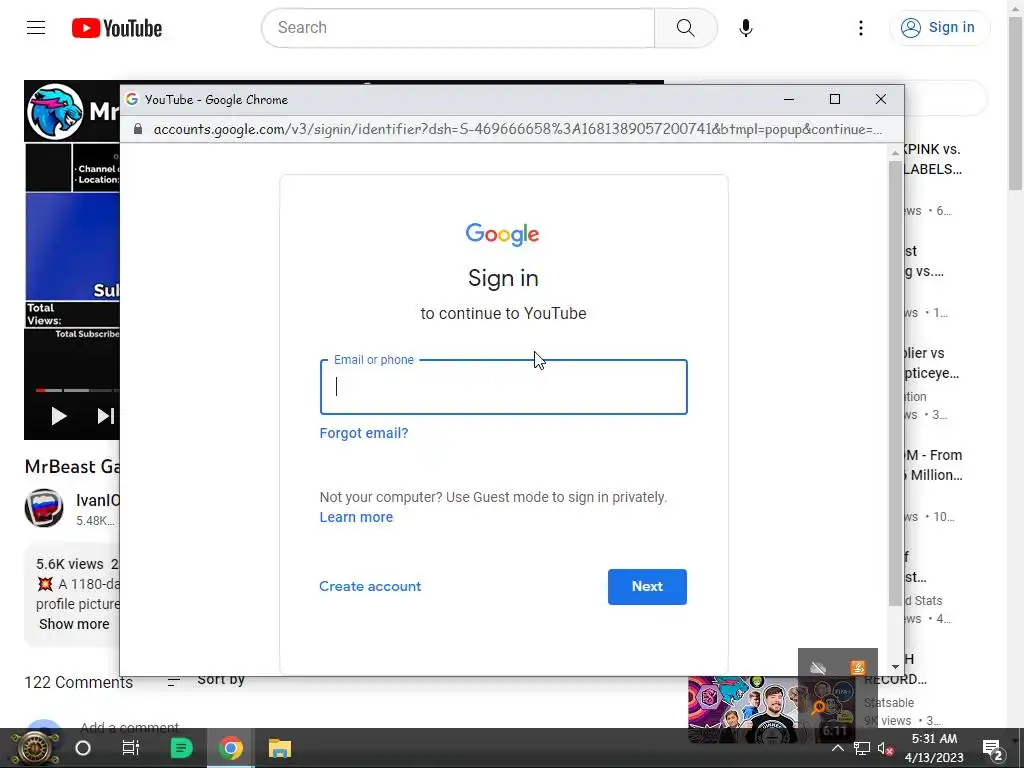1024x768 pixels.
Task: Click Google favicon in popup title bar
Action: (132, 99)
